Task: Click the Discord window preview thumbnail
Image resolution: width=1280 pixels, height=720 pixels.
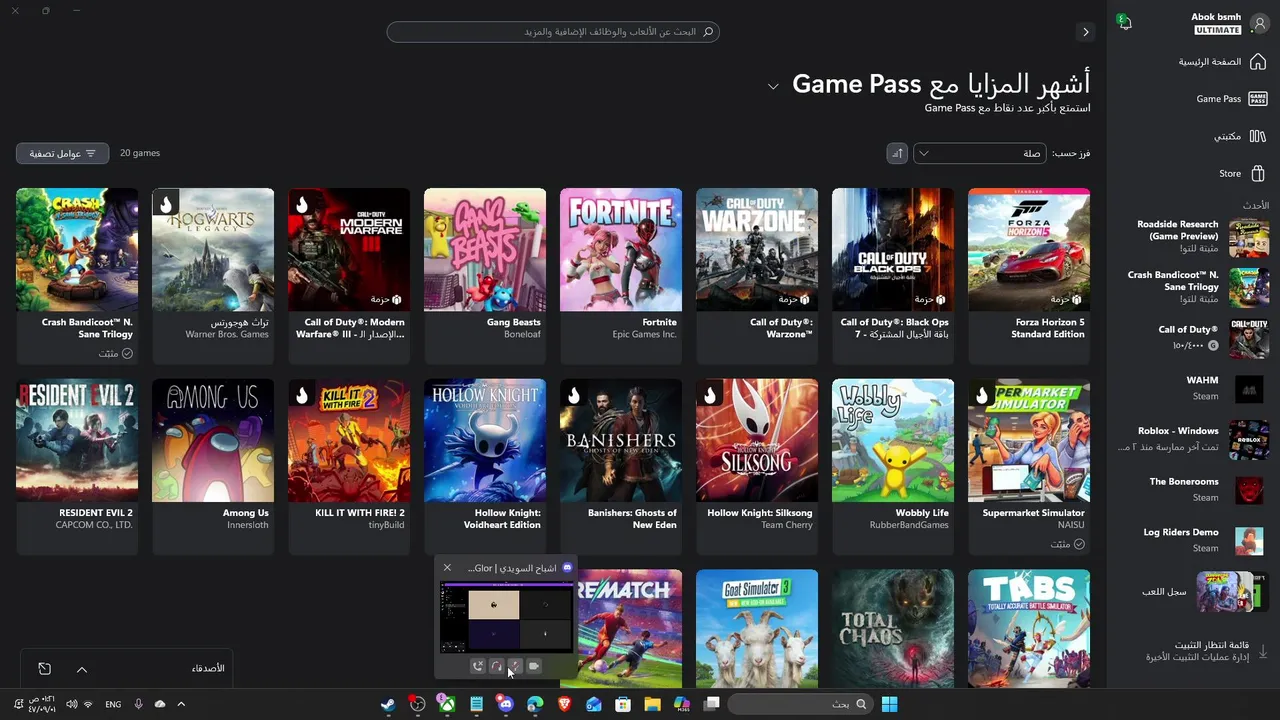Action: click(506, 617)
